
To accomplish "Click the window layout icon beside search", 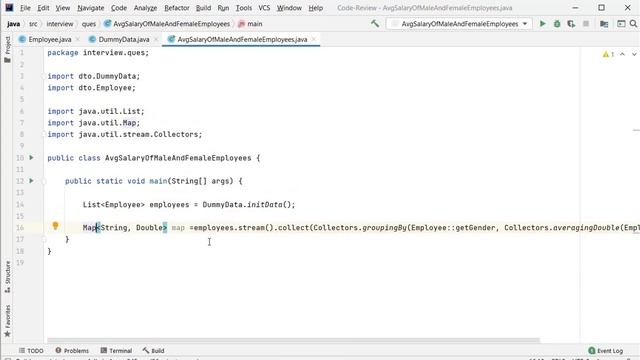I will pos(621,24).
